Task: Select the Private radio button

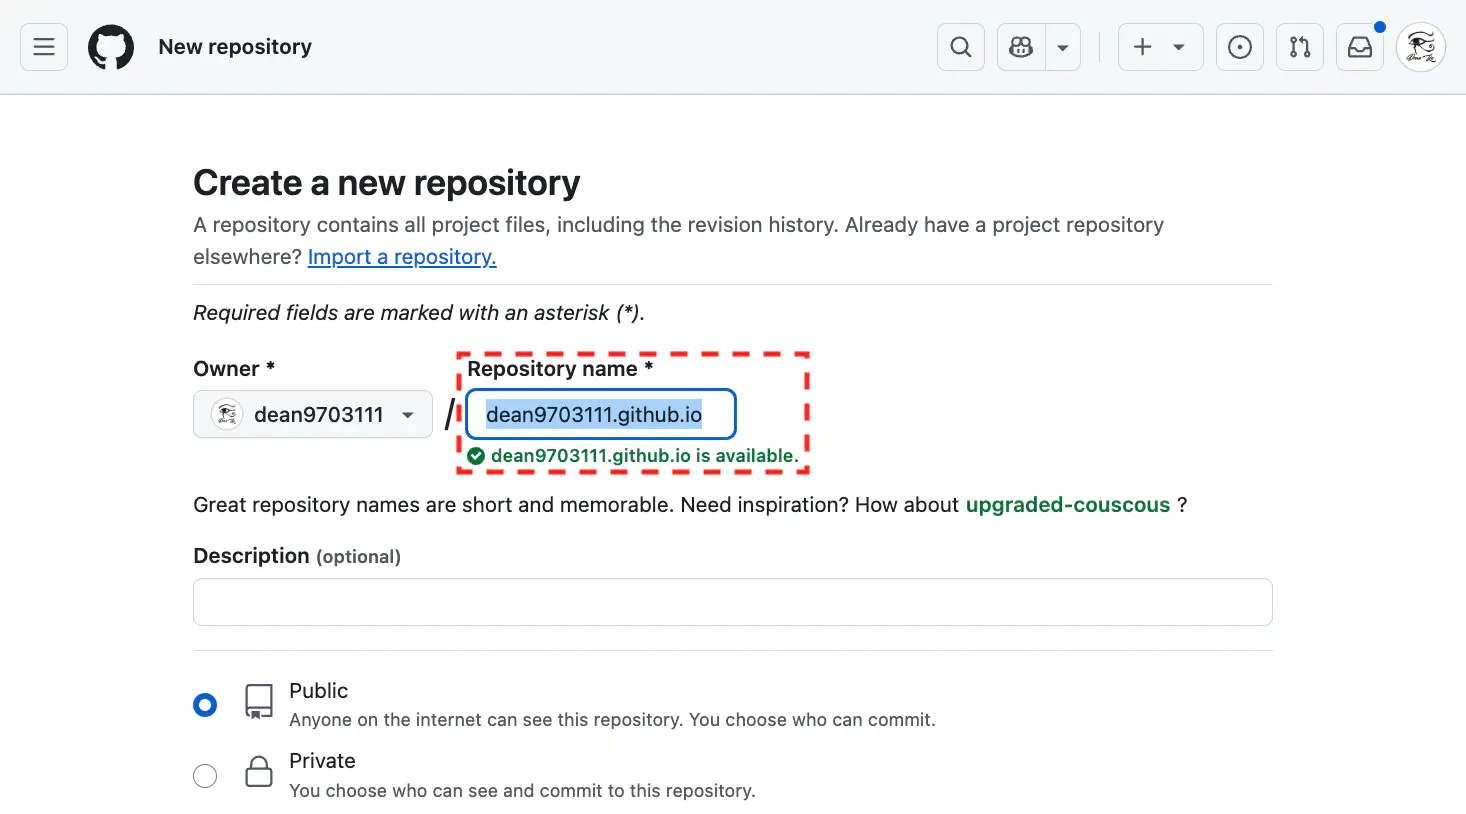Action: [205, 776]
